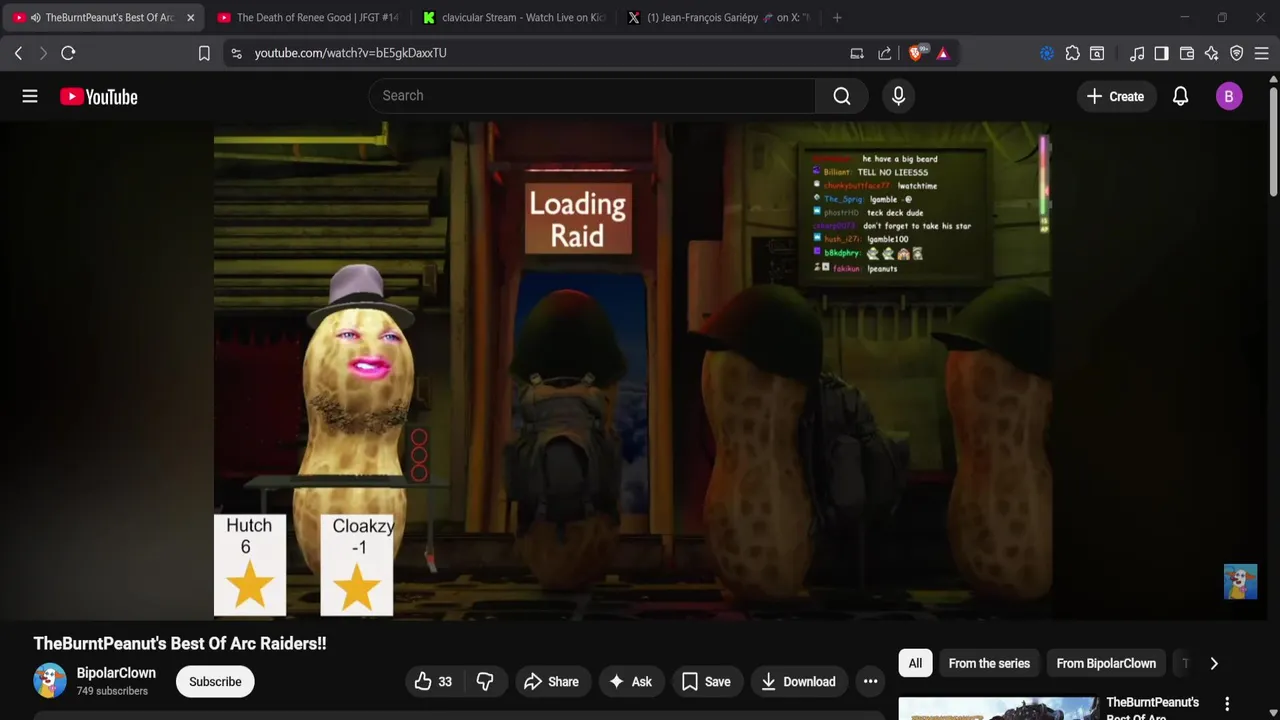The width and height of the screenshot is (1280, 720).
Task: Open a new browser tab
Action: (x=837, y=17)
